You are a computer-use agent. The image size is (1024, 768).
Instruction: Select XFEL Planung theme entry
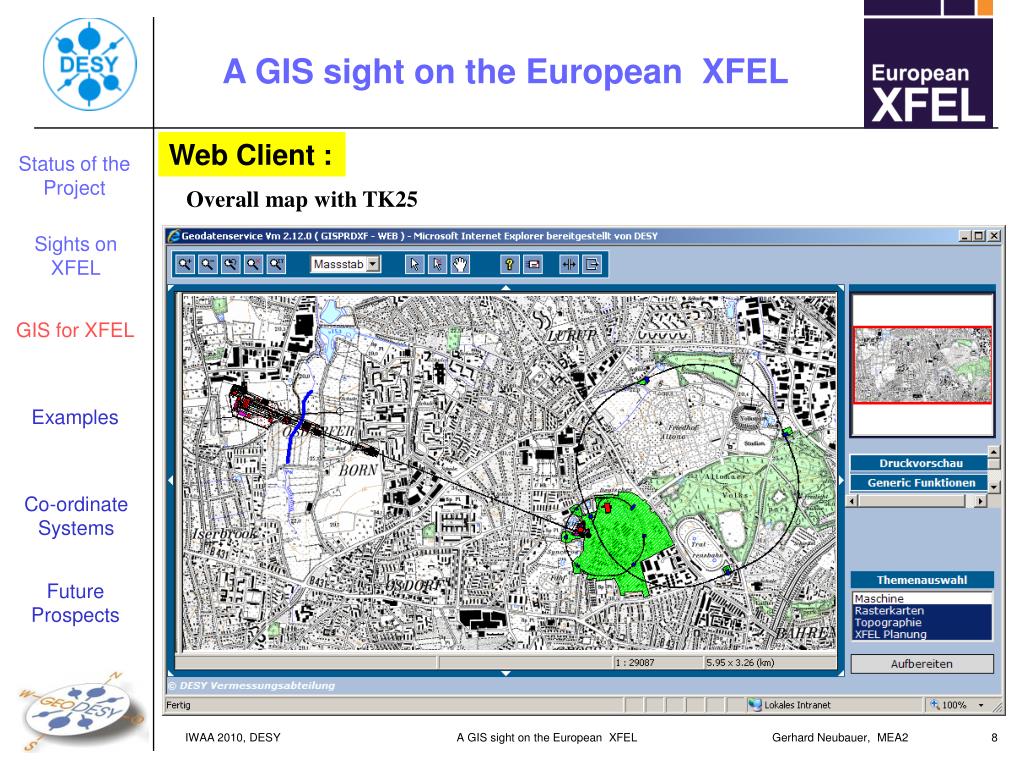(889, 634)
